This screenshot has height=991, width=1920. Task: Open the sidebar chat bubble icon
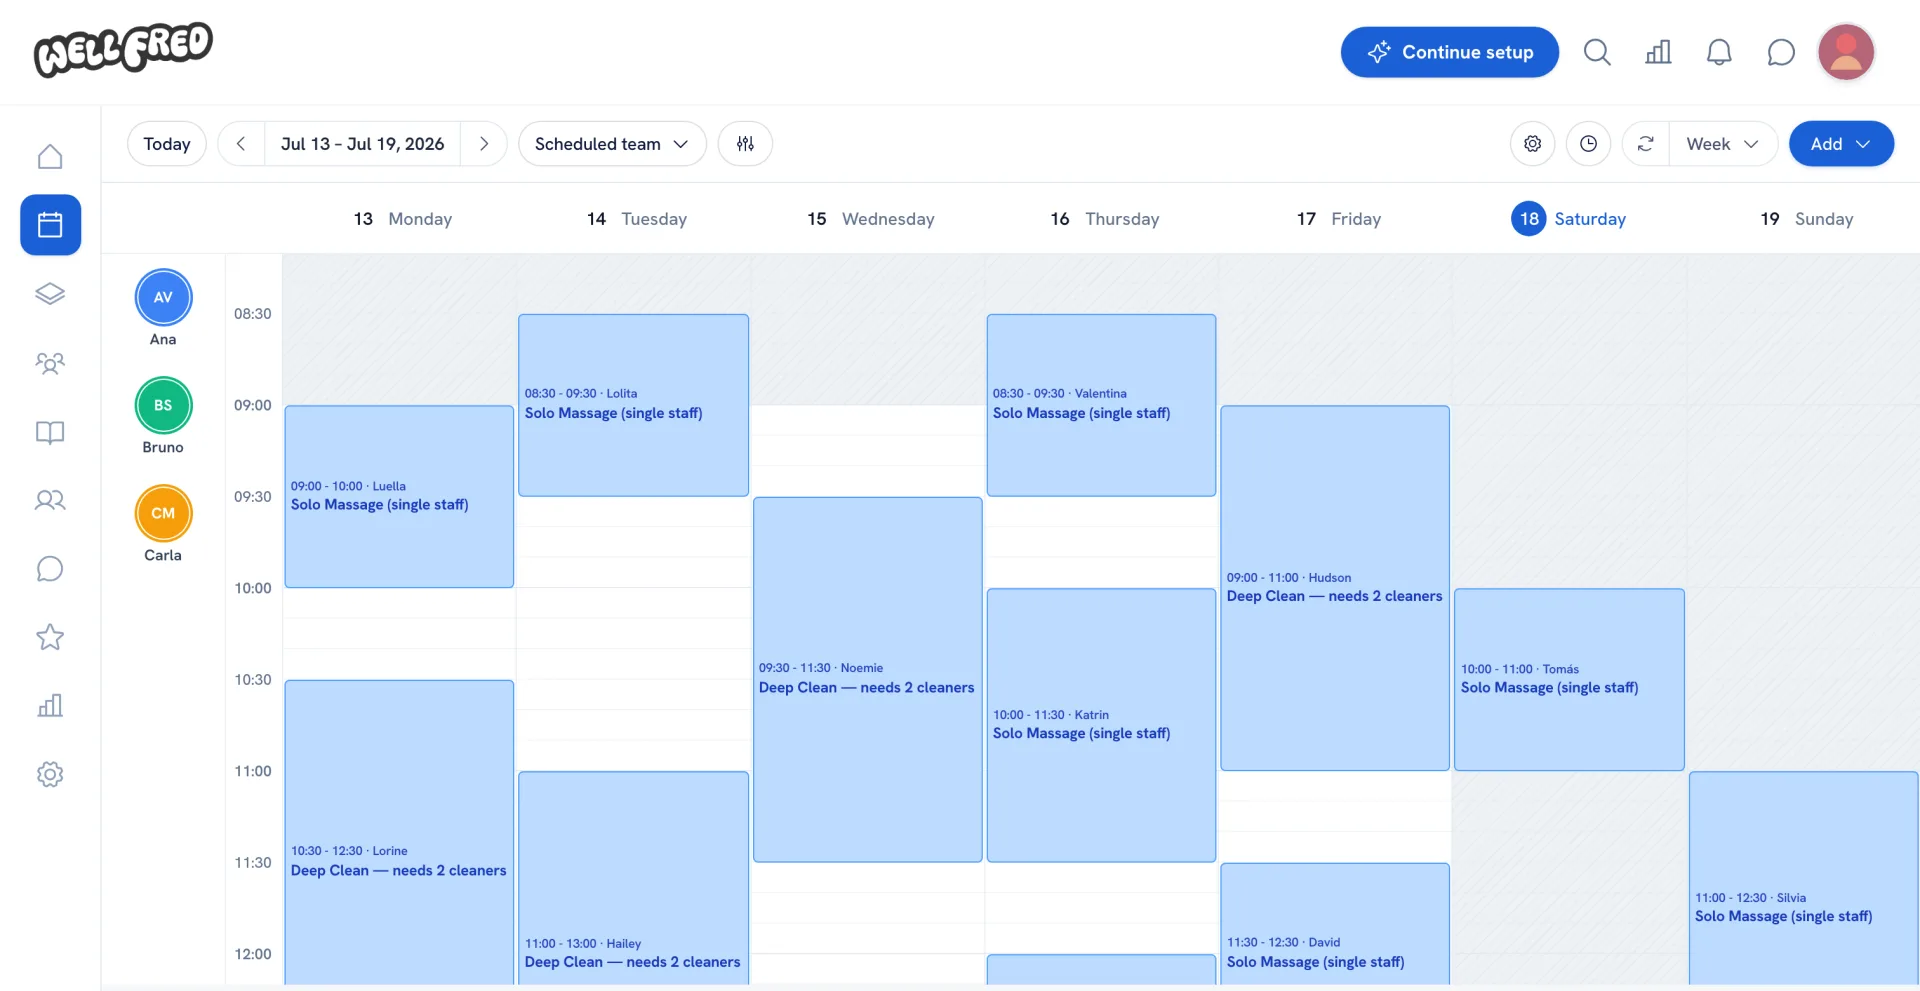point(50,569)
